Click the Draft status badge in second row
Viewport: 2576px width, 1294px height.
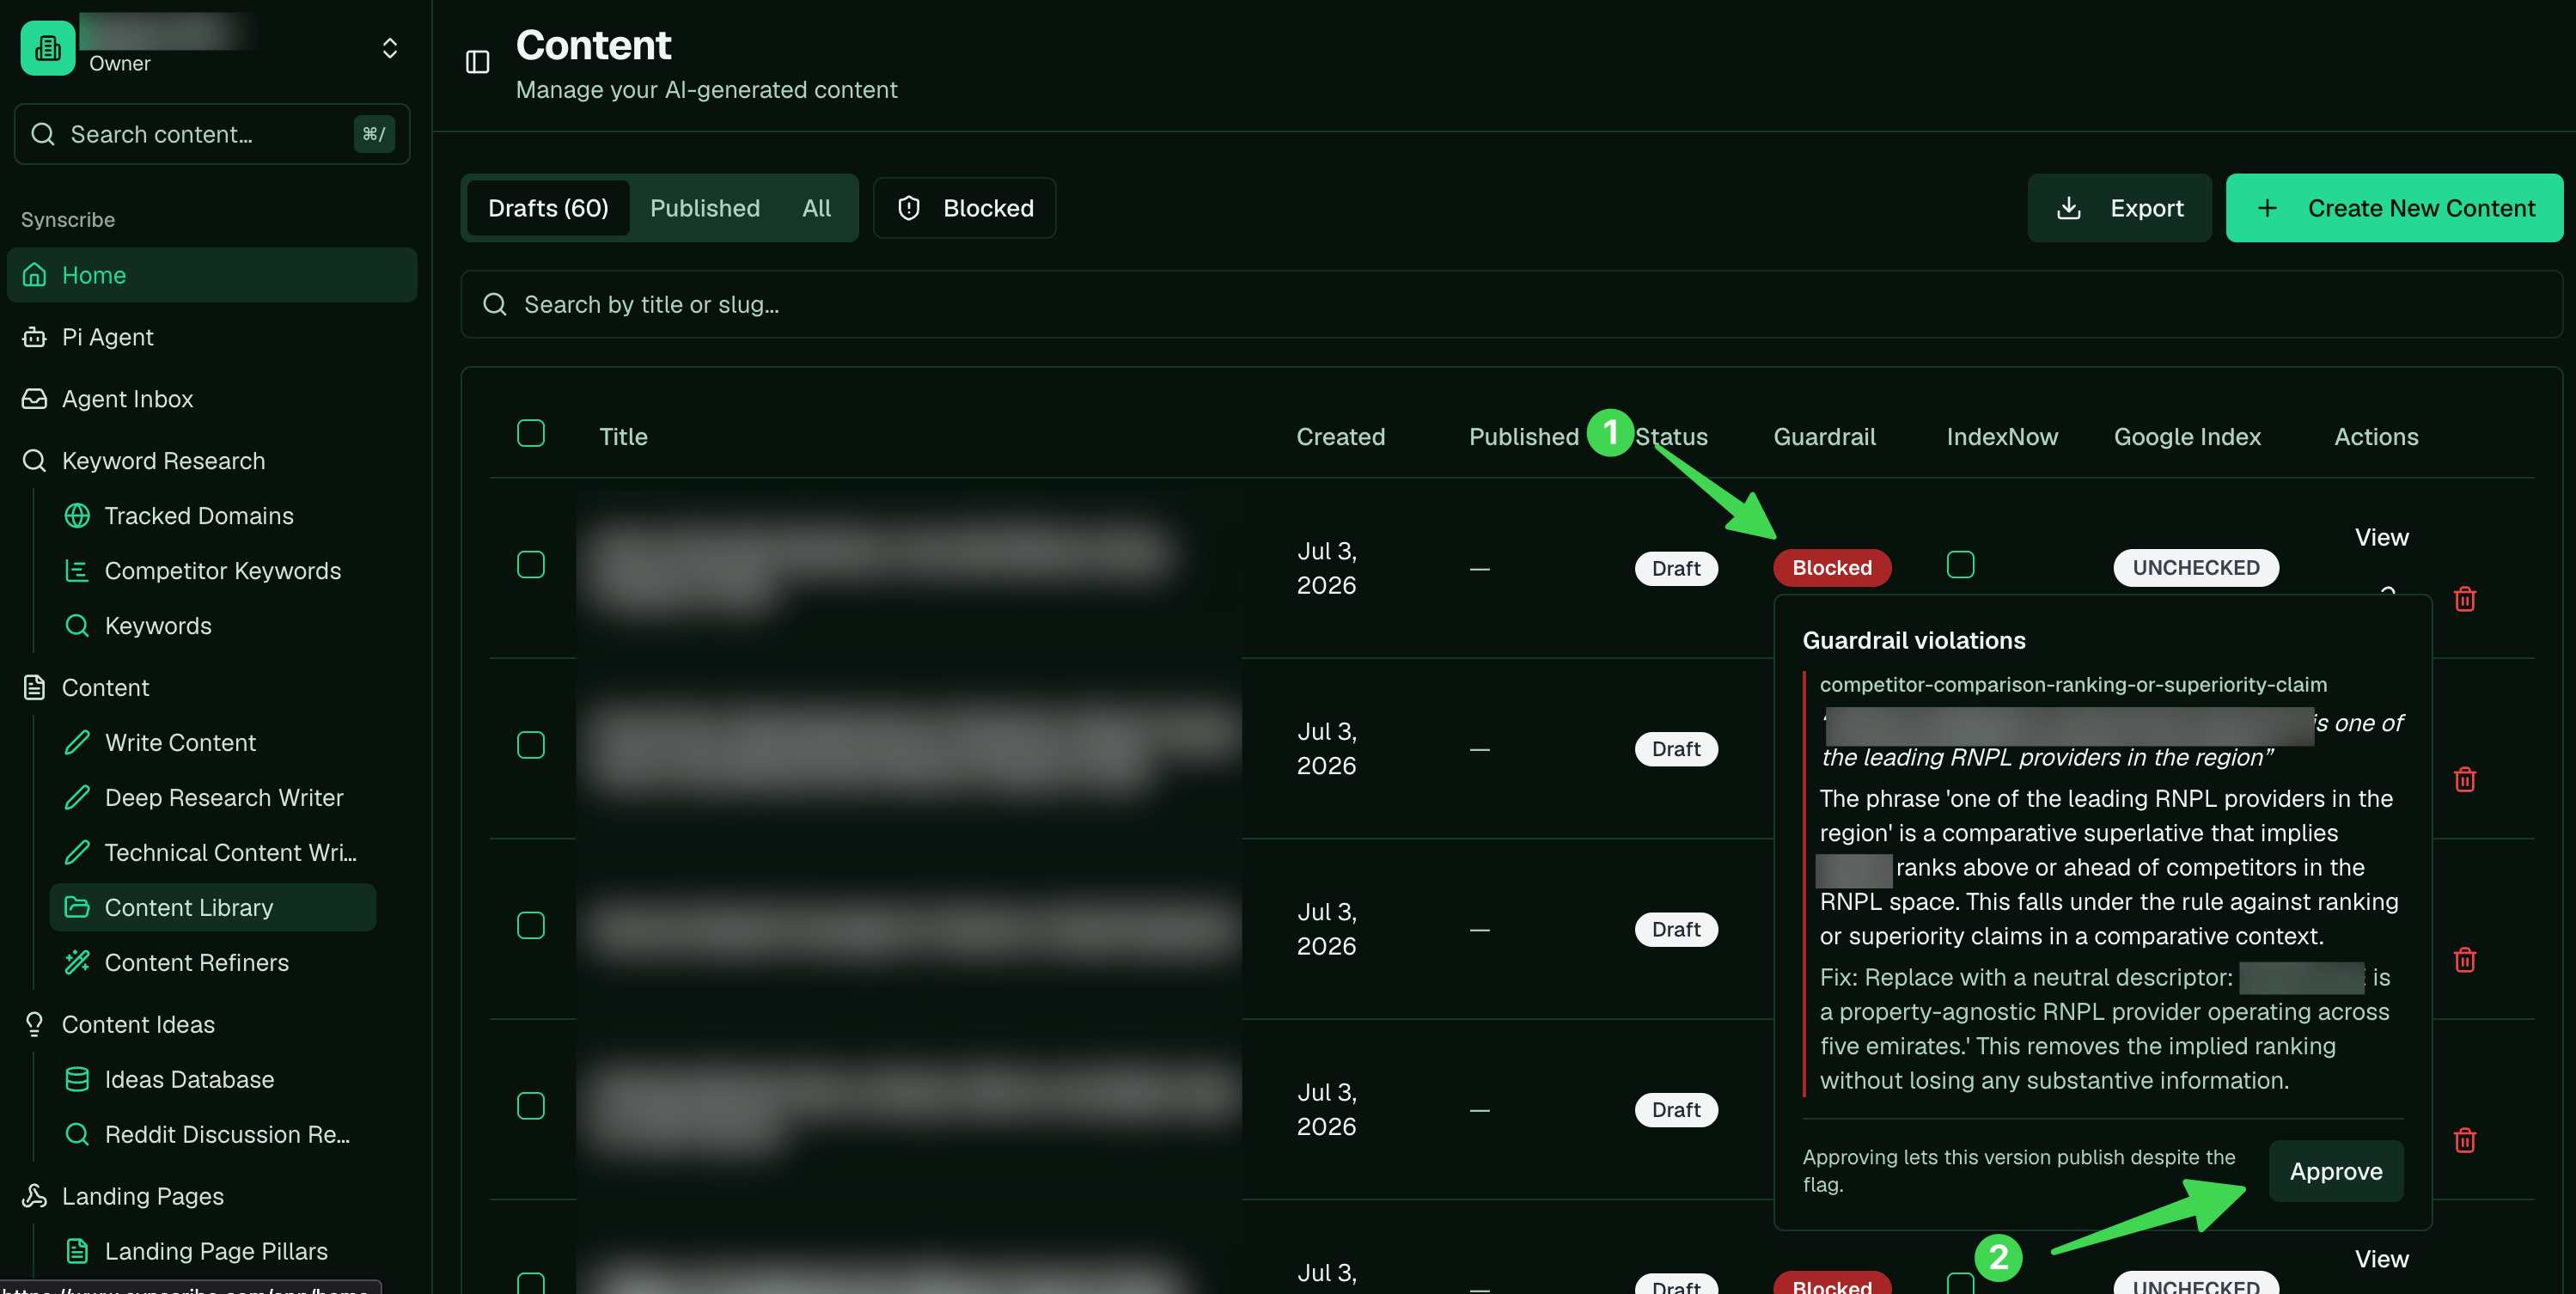click(x=1676, y=749)
